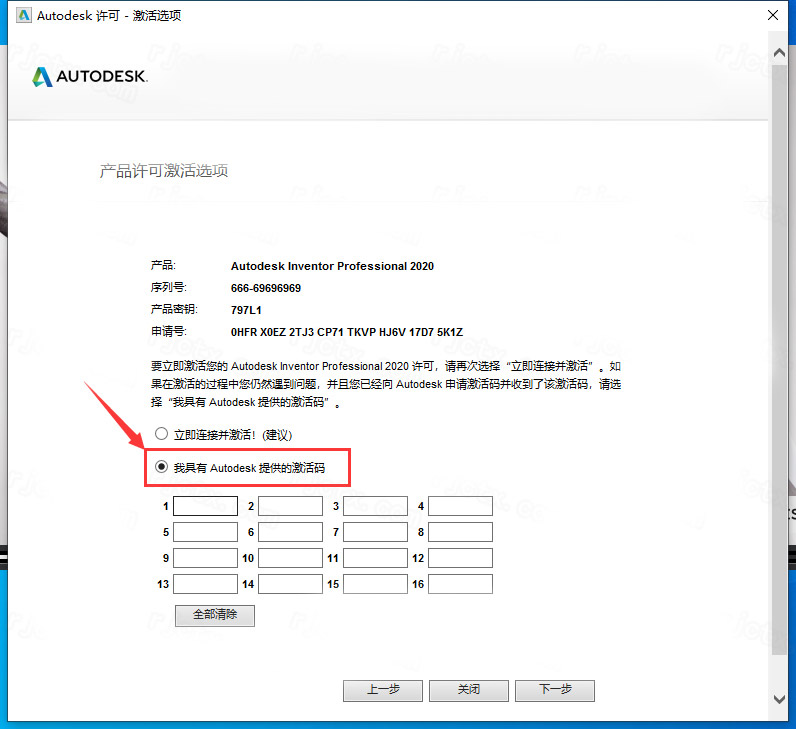Click activation code field 12
The height and width of the screenshot is (729, 796).
tap(460, 558)
